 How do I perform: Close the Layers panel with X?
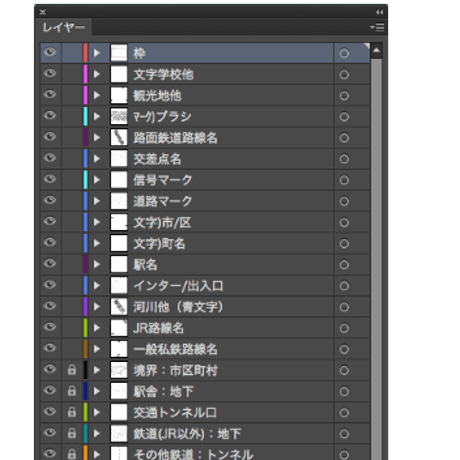tap(43, 12)
